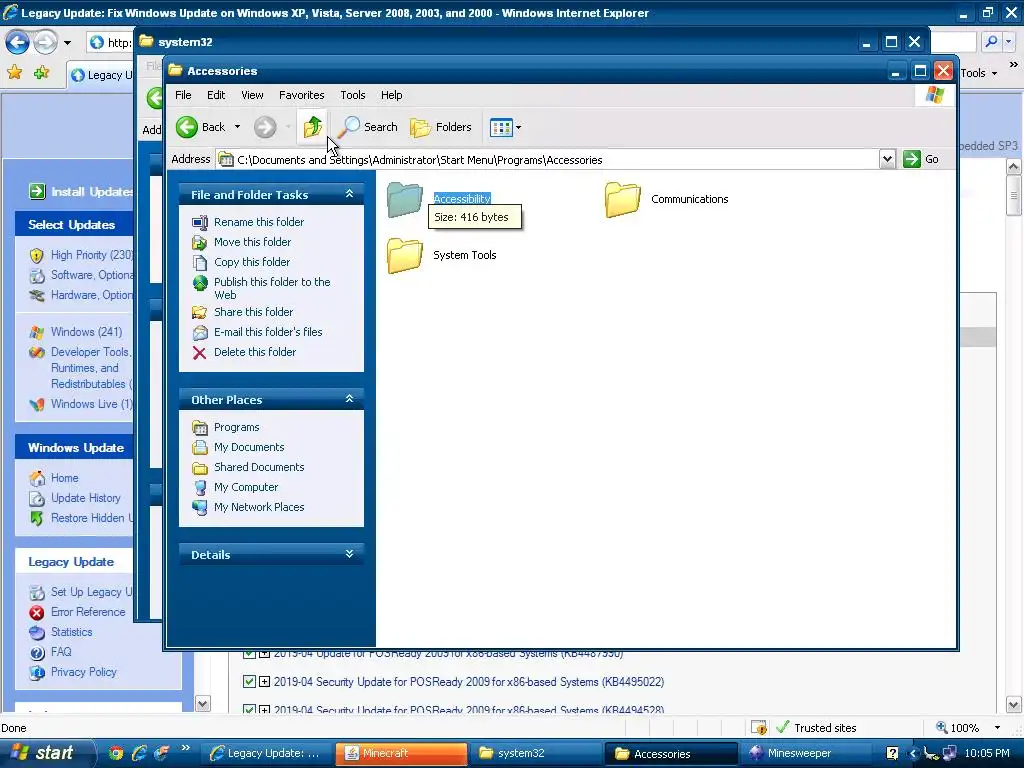Open the Views toolbar icon
Viewport: 1024px width, 768px height.
pyautogui.click(x=501, y=127)
